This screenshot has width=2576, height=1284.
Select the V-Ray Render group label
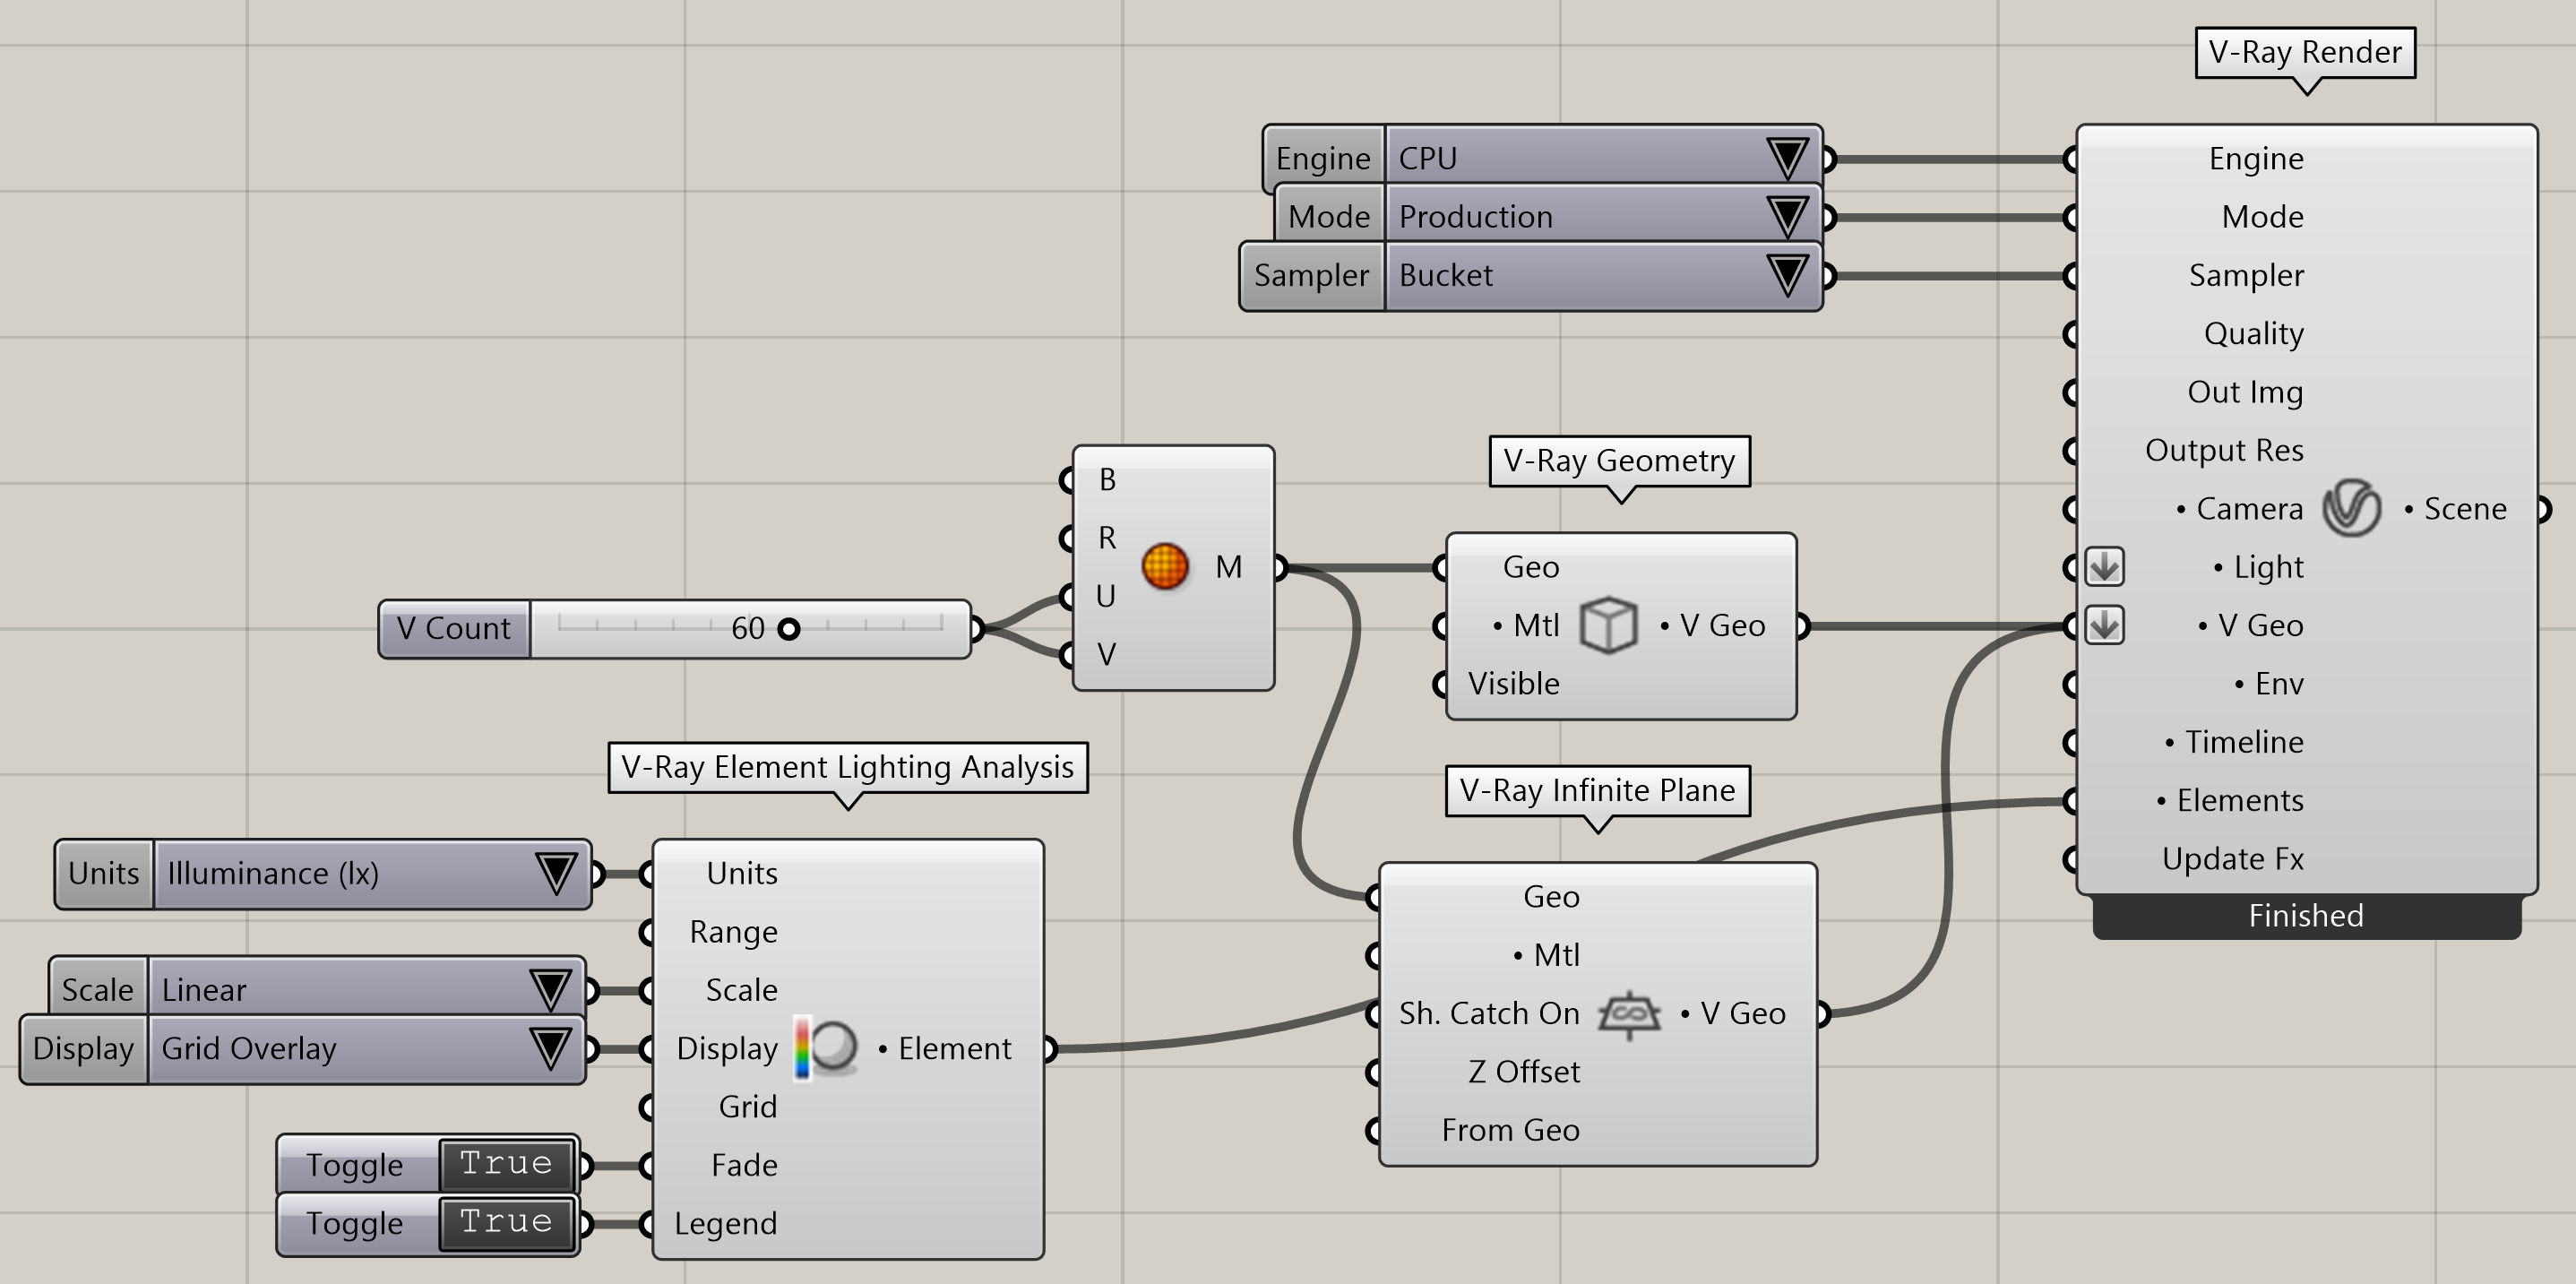(2305, 52)
